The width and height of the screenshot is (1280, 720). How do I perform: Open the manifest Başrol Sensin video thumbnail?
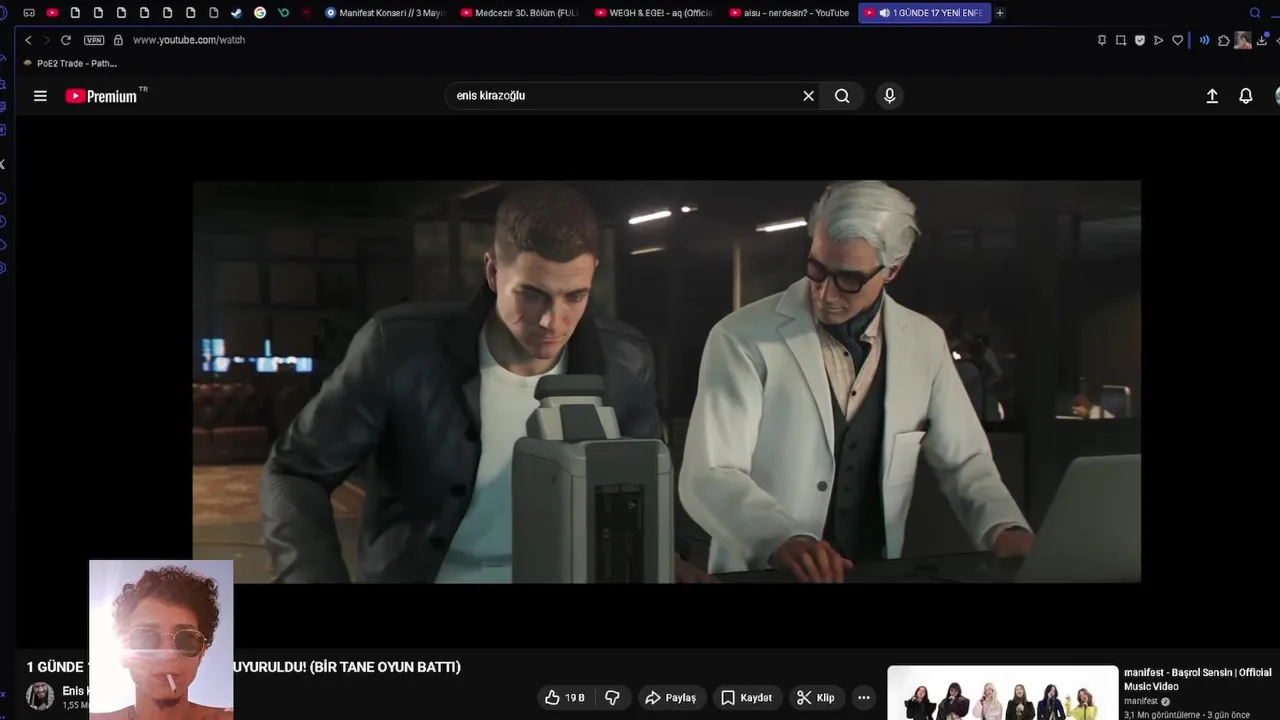pos(1003,693)
